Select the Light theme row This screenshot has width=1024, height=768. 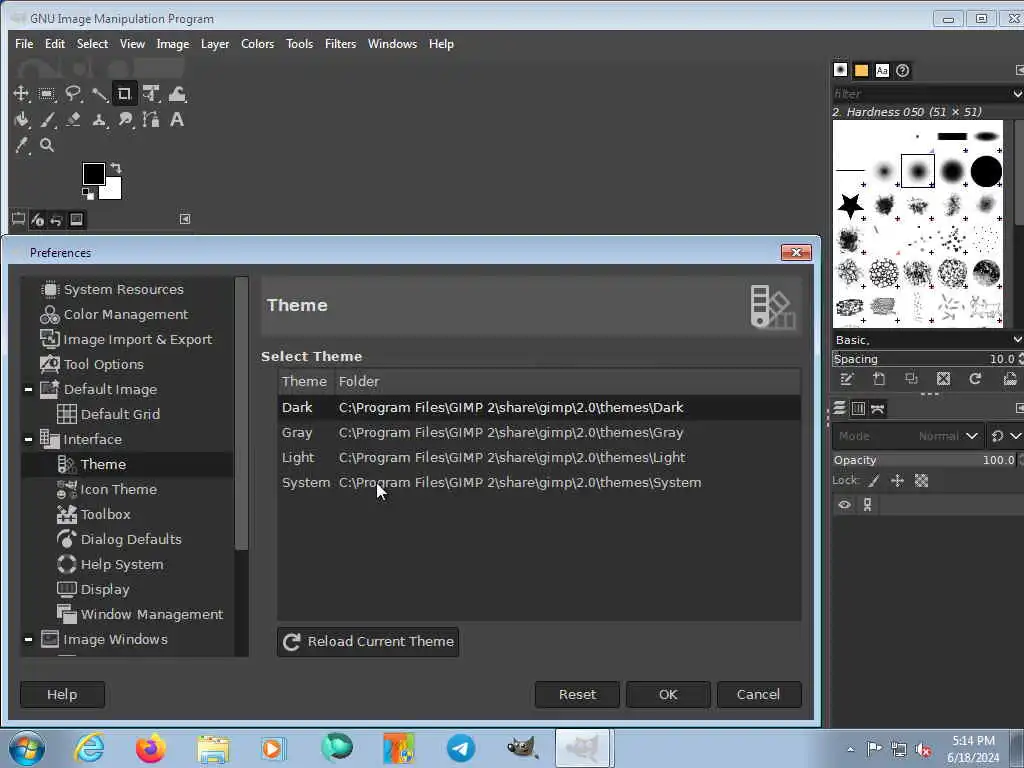539,458
